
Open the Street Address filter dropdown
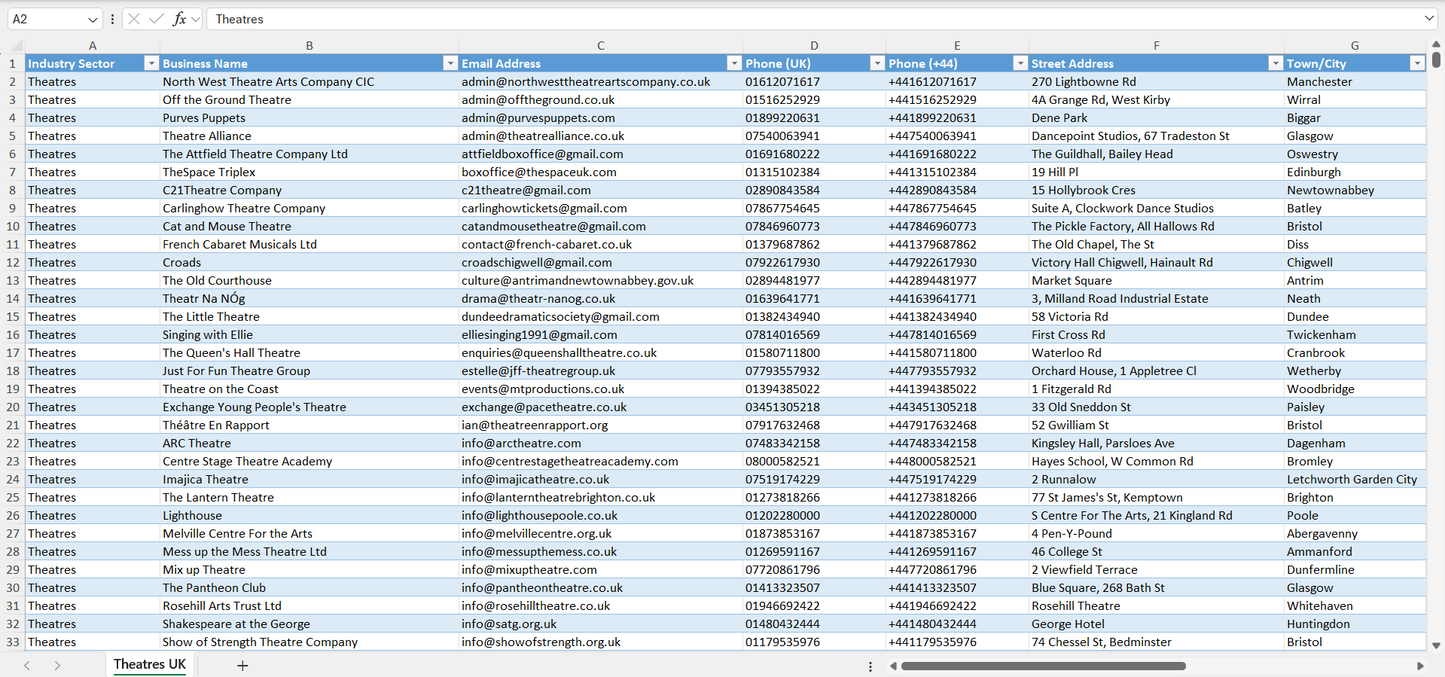[x=1275, y=63]
